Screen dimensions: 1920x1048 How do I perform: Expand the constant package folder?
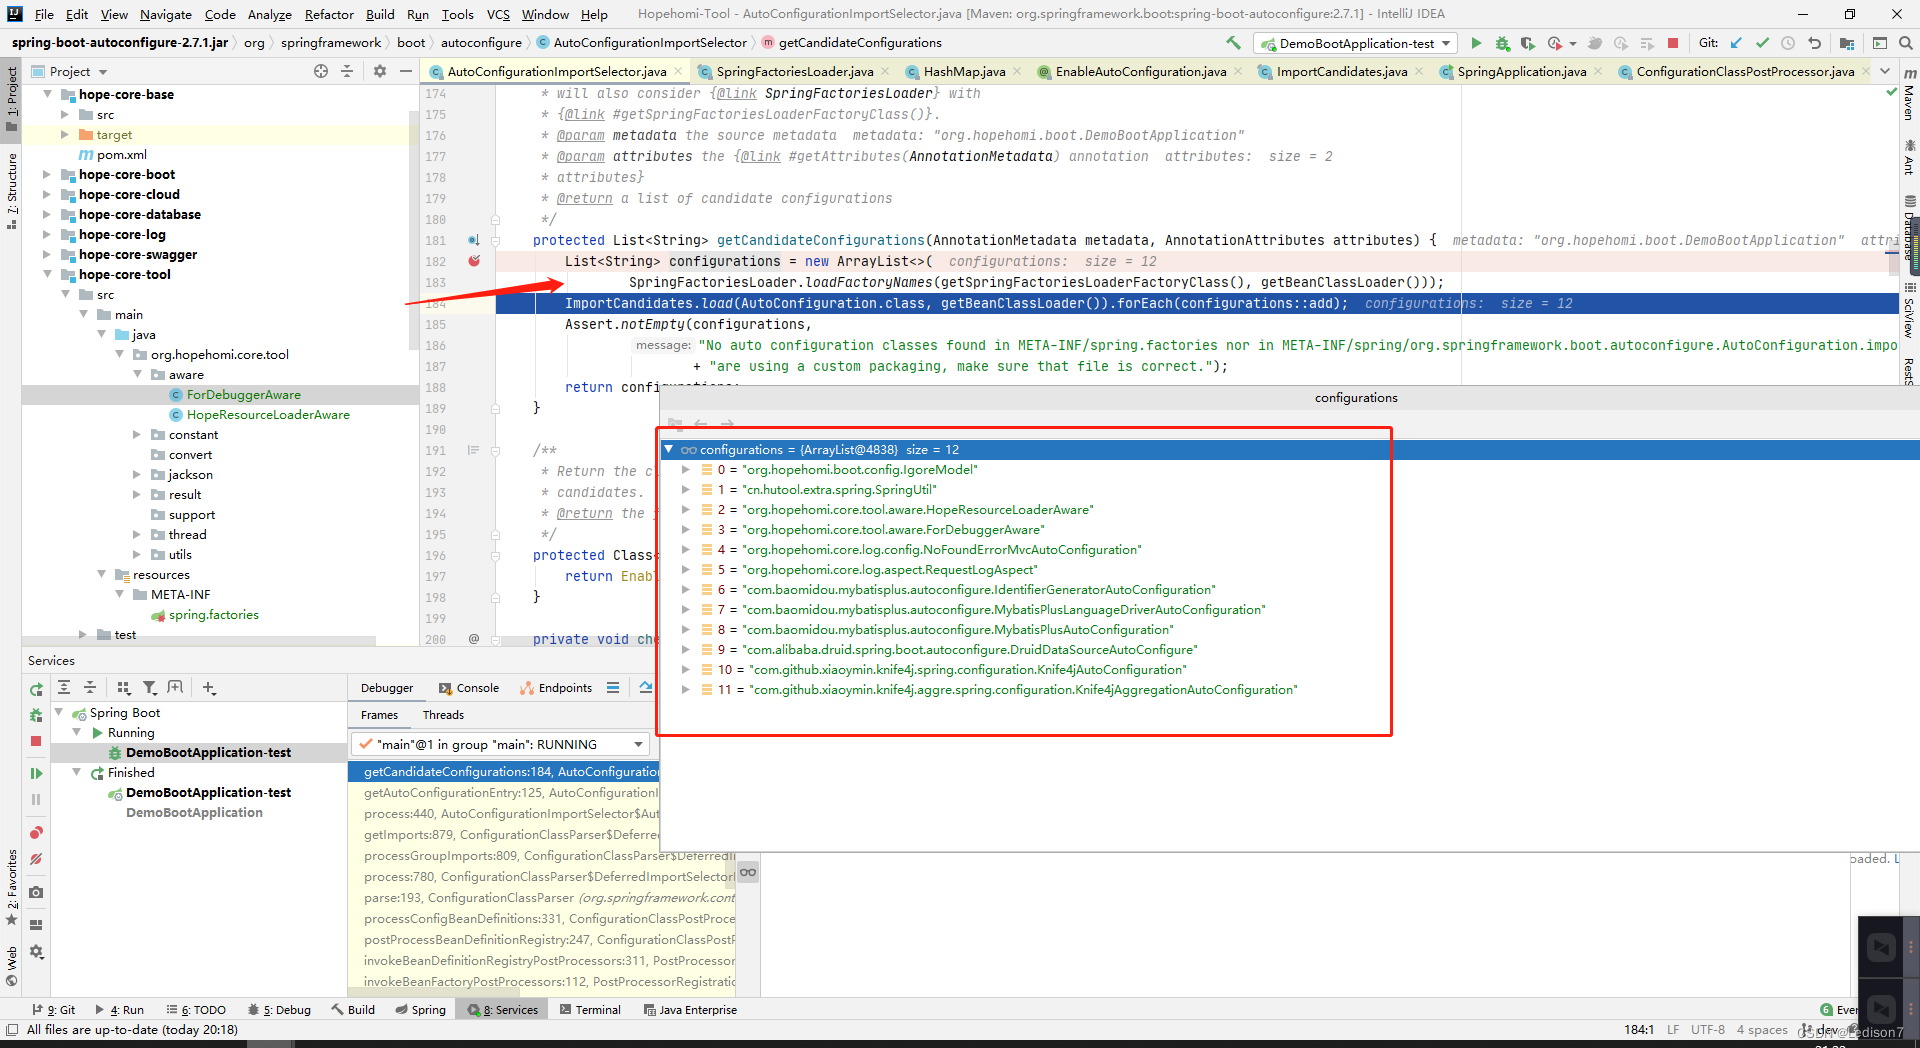point(137,434)
